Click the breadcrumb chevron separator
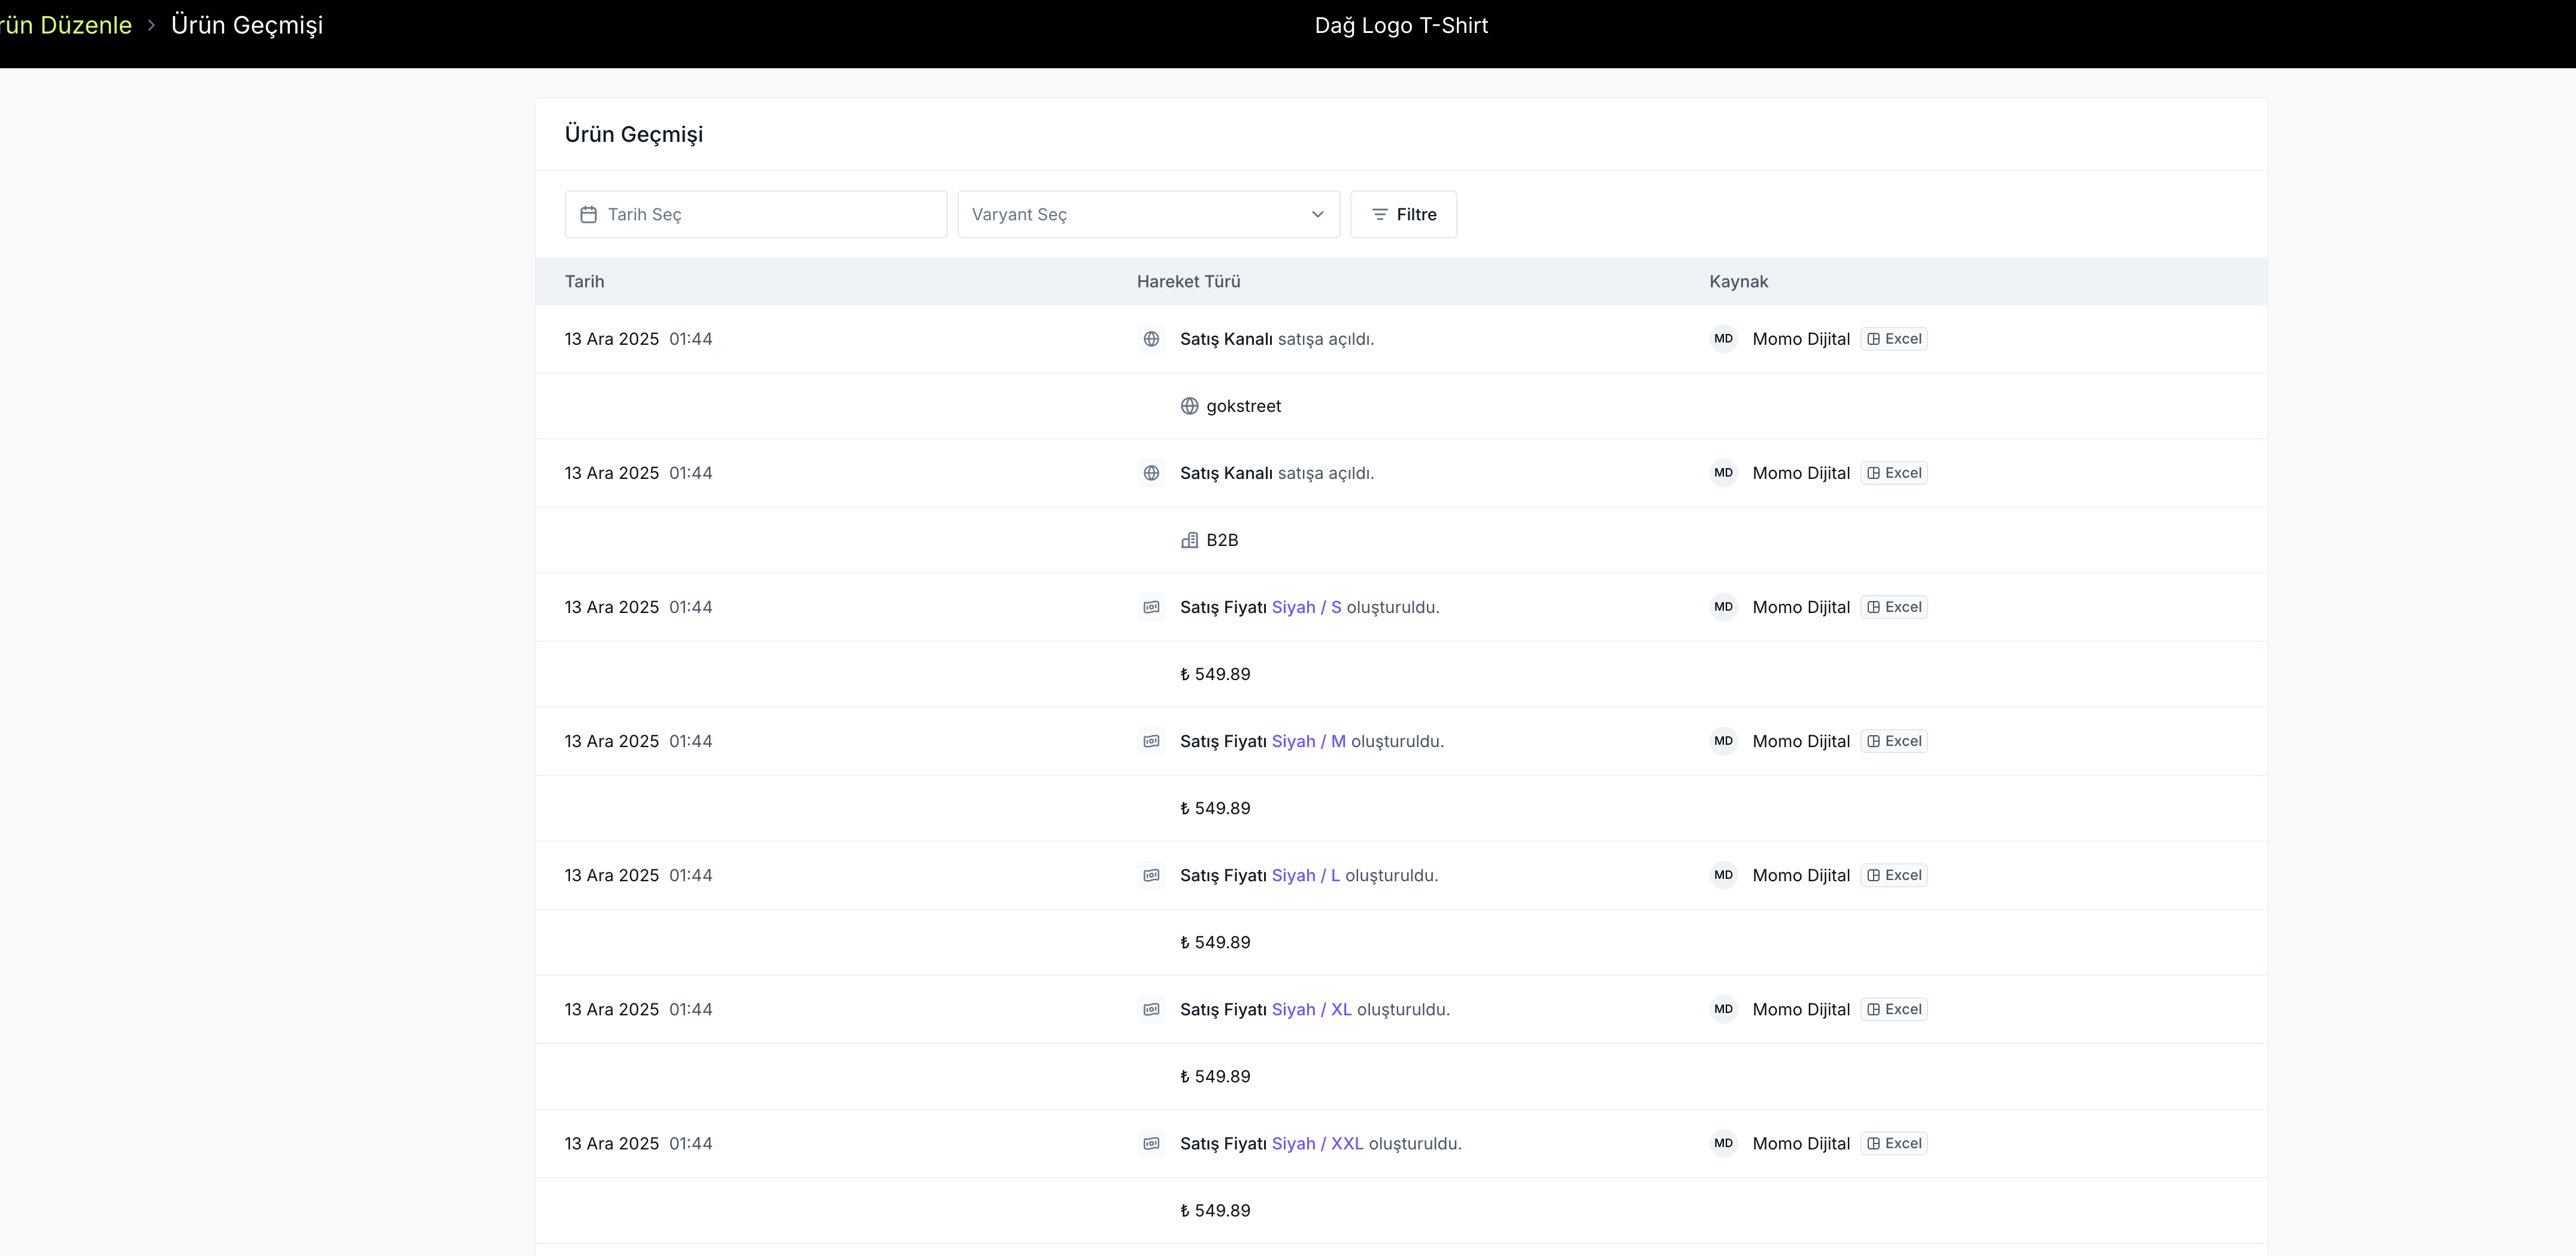This screenshot has height=1256, width=2576. pyautogui.click(x=151, y=25)
